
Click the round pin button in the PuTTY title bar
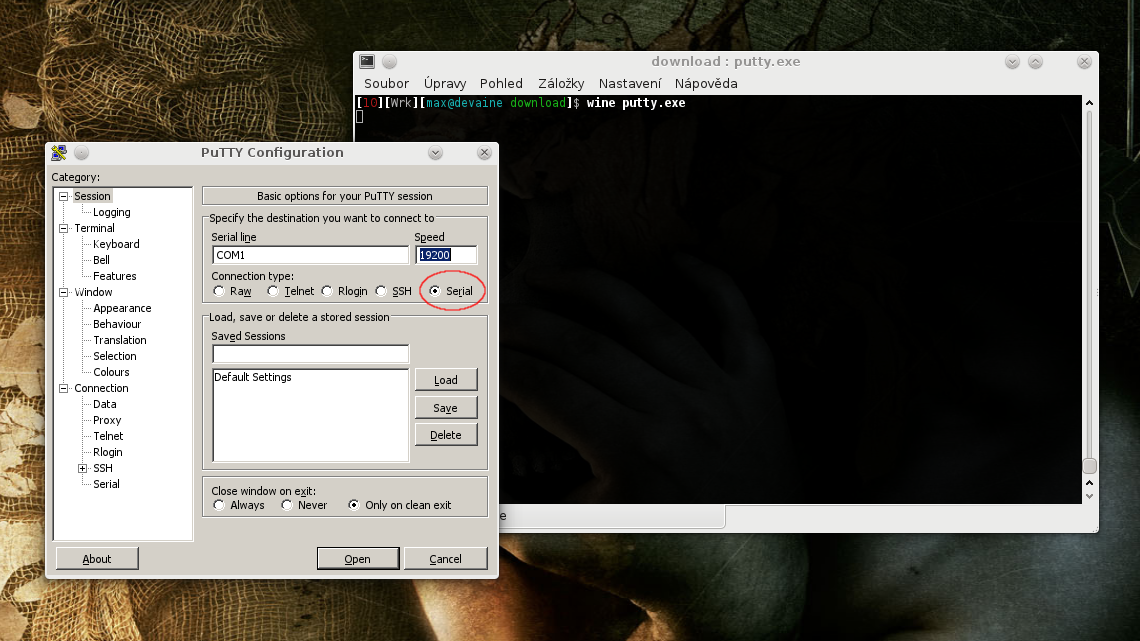click(x=81, y=153)
